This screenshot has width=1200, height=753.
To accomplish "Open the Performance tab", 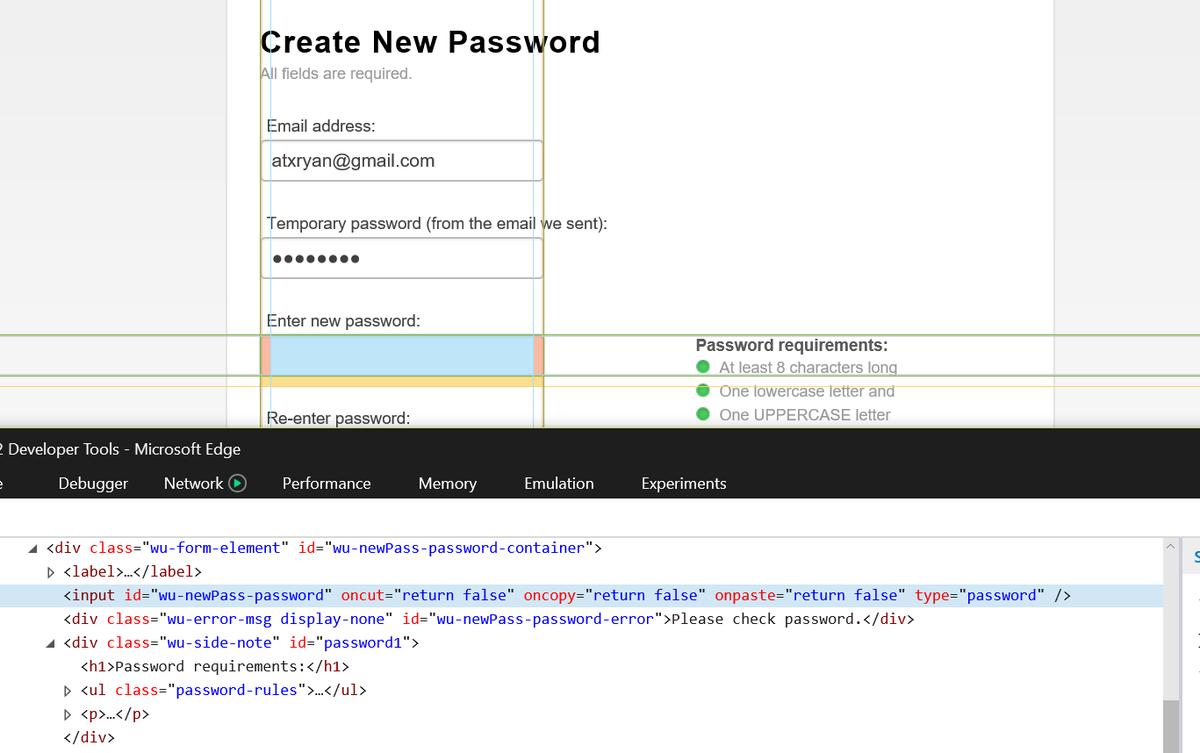I will 326,484.
